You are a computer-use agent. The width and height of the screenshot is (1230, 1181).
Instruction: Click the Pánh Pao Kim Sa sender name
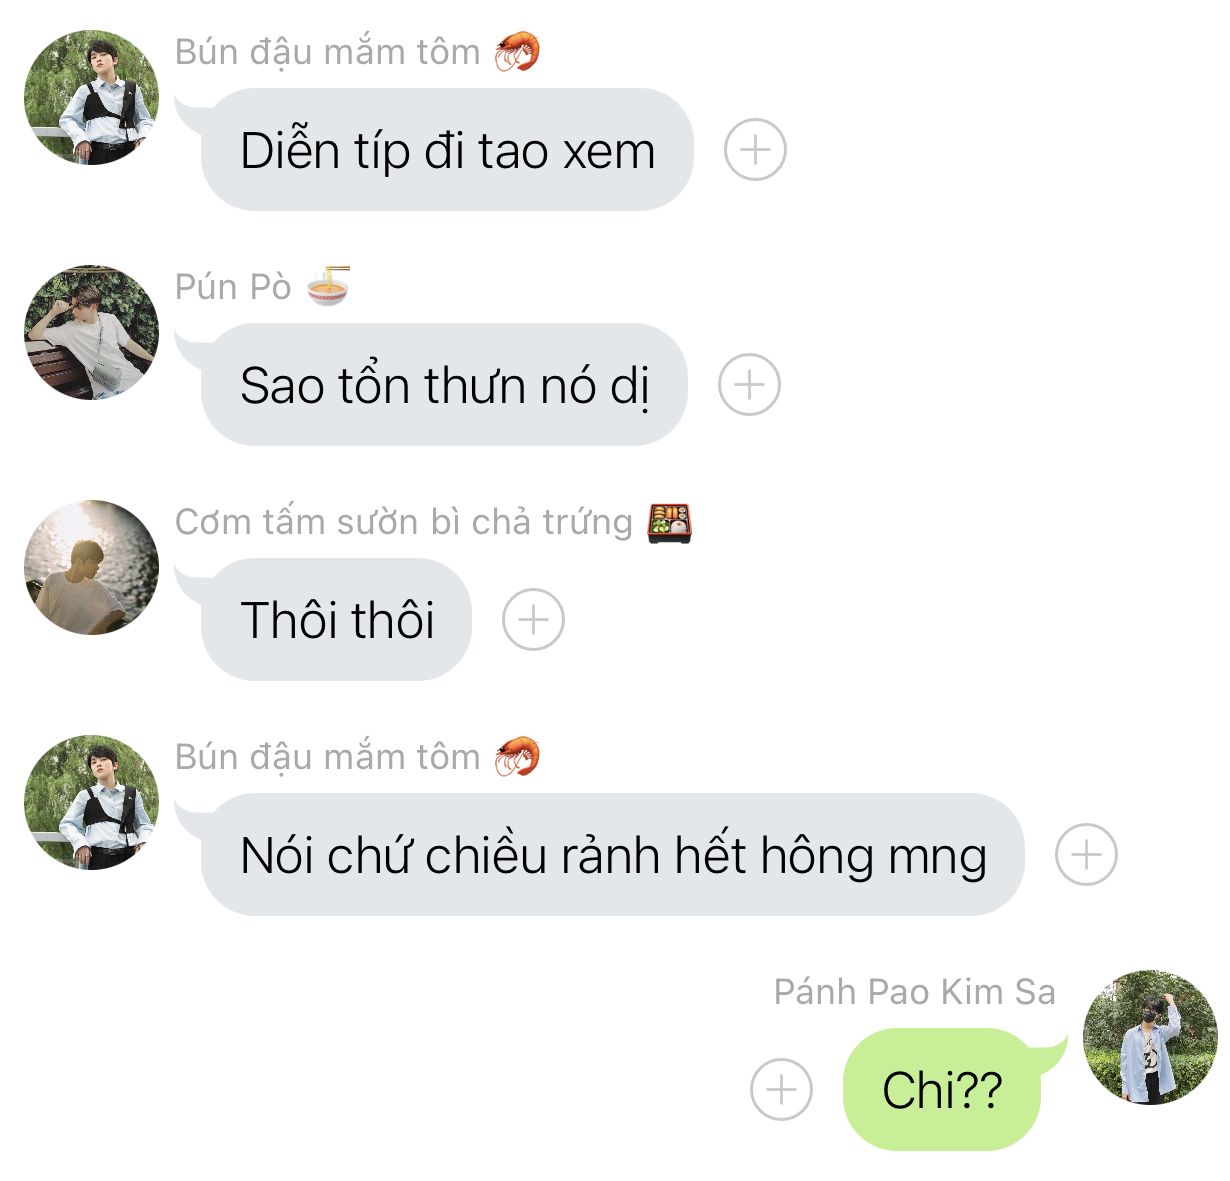point(915,992)
